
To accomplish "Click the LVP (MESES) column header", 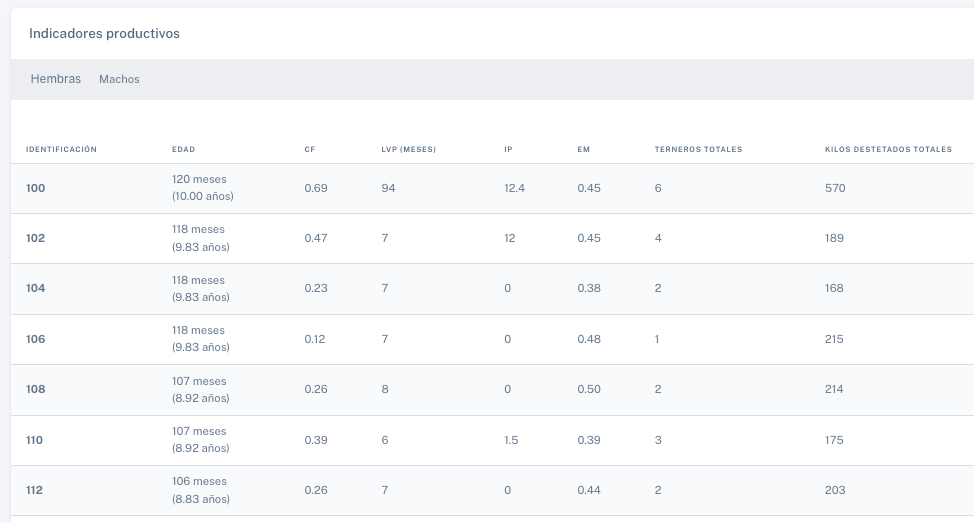I will click(x=409, y=149).
